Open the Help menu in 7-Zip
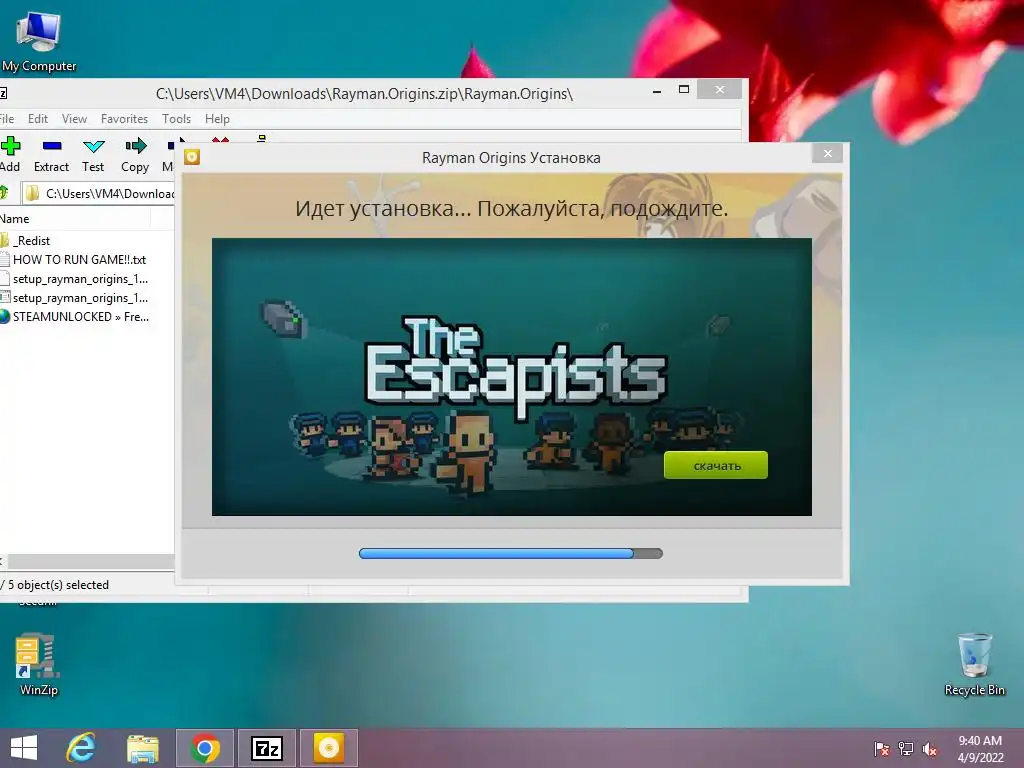 (217, 119)
